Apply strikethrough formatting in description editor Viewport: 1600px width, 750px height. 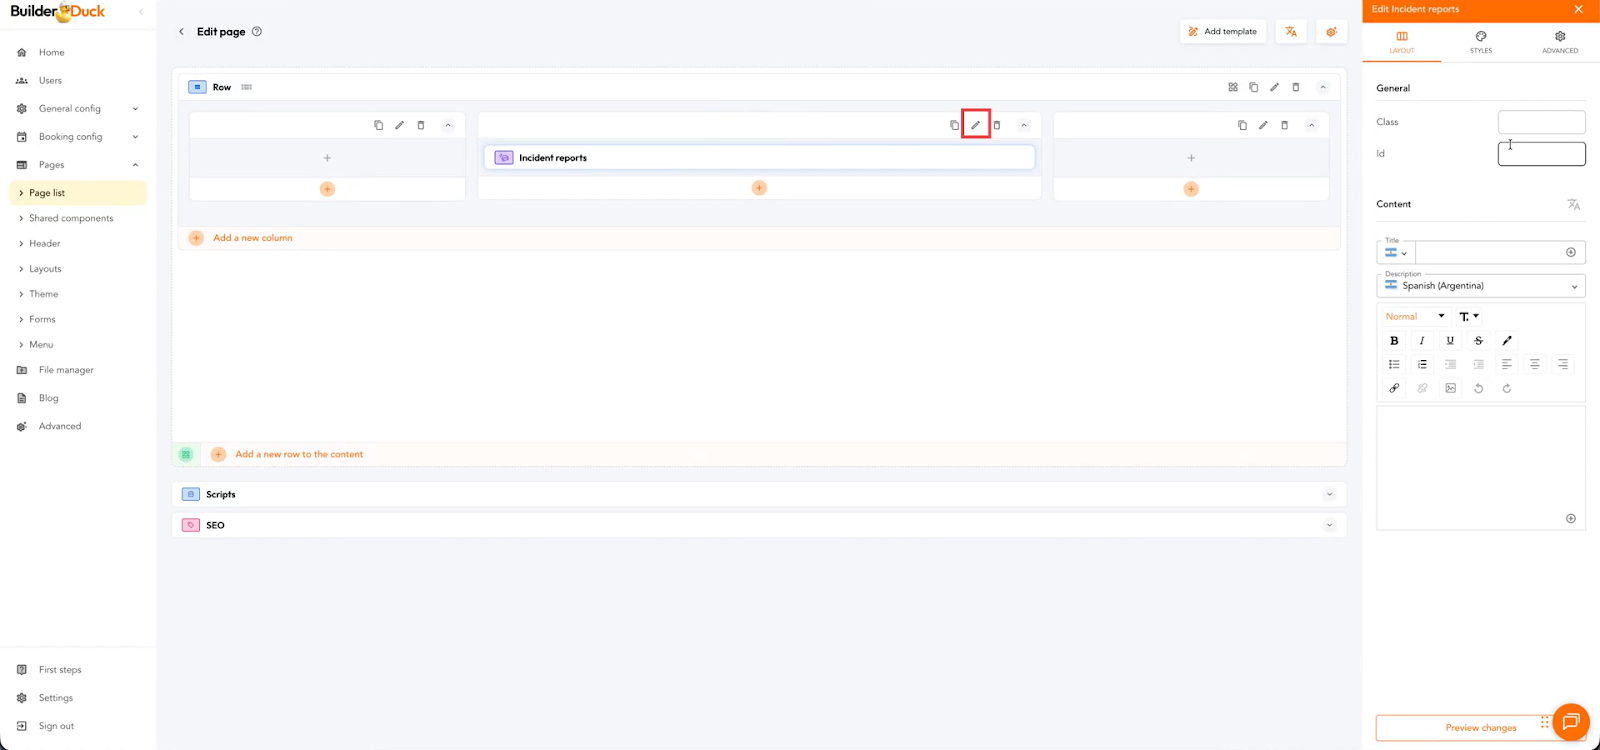click(x=1478, y=341)
